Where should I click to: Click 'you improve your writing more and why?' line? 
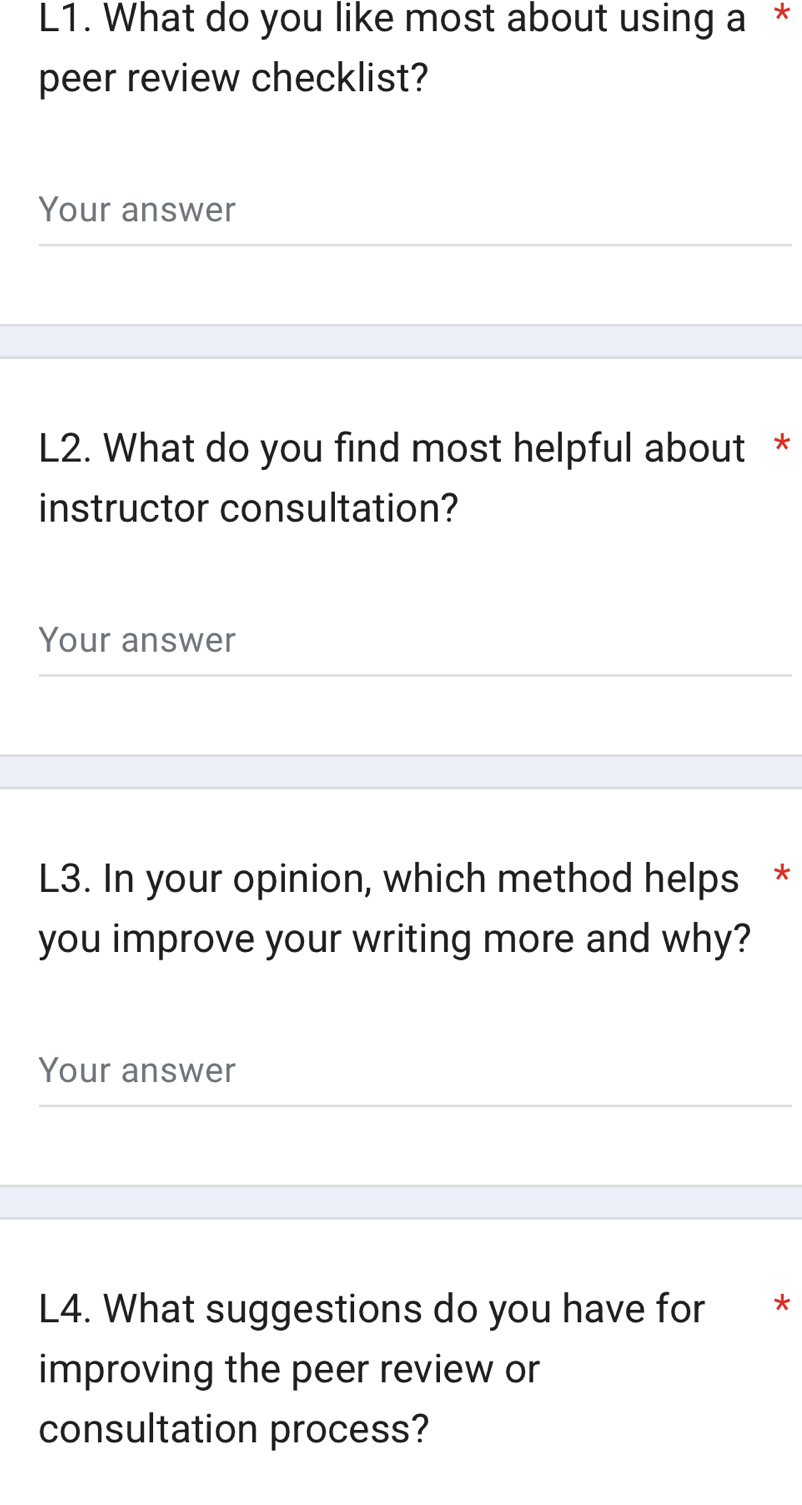point(394,938)
